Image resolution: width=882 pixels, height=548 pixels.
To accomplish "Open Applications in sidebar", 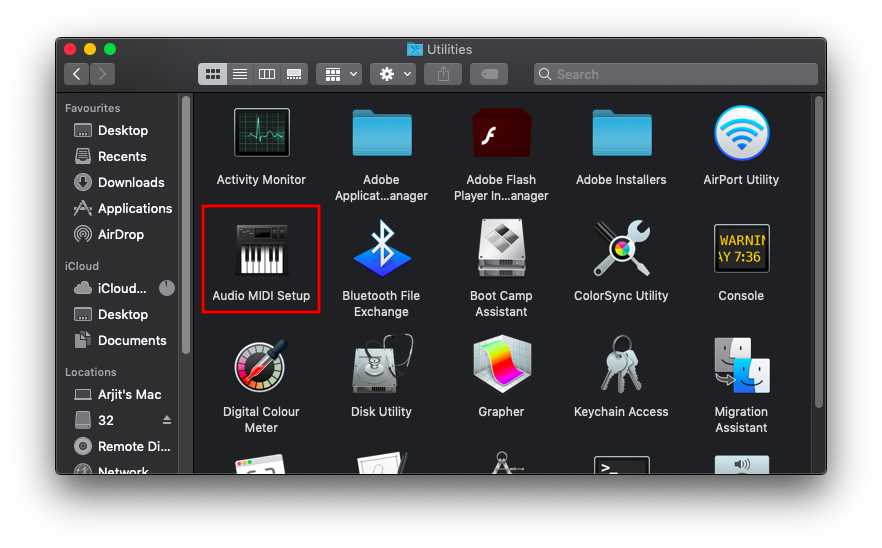I will point(134,208).
